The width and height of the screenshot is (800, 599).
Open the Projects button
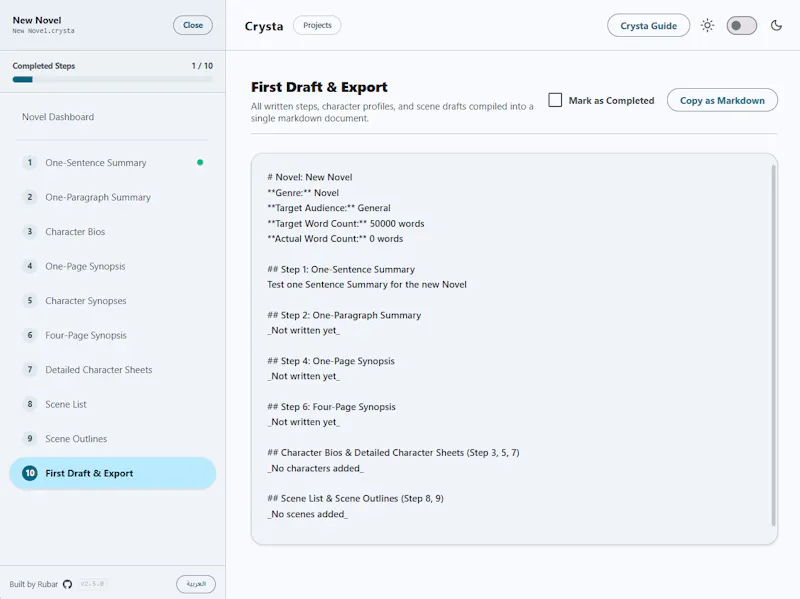click(x=317, y=25)
